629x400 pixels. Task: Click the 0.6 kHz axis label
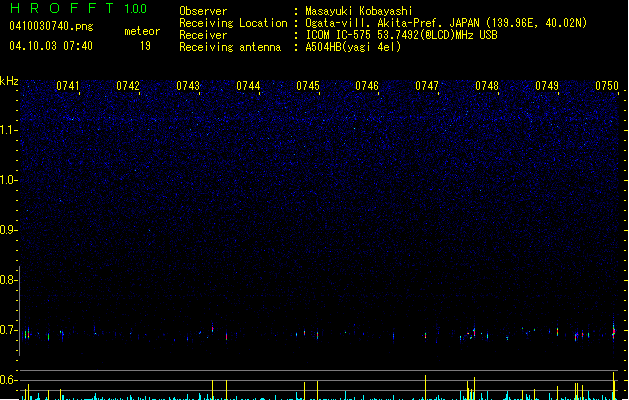tap(8, 380)
